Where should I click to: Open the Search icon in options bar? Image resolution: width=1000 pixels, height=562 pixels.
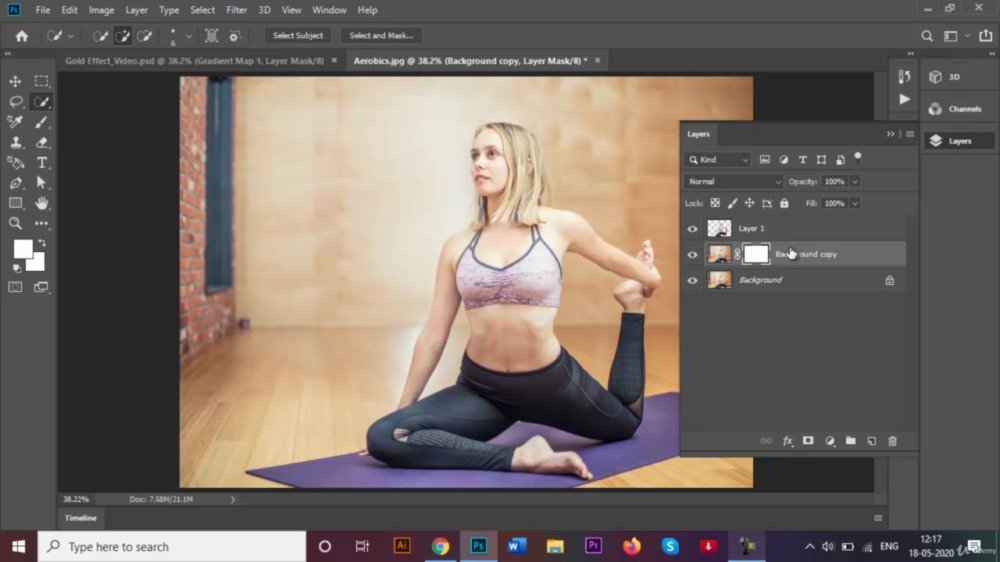(x=927, y=36)
